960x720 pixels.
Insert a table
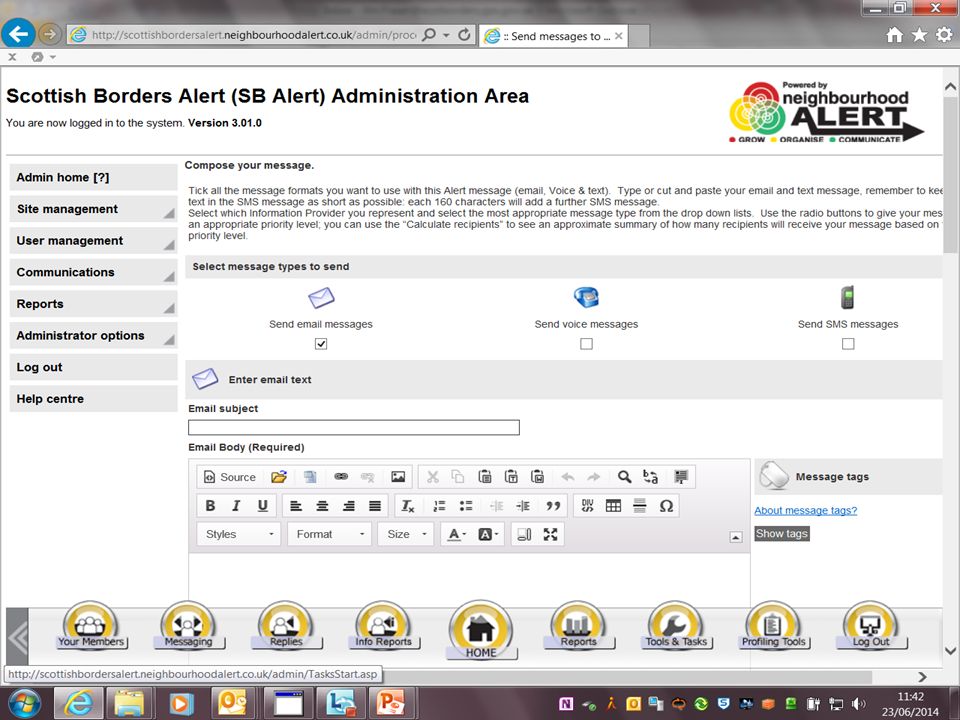(613, 506)
